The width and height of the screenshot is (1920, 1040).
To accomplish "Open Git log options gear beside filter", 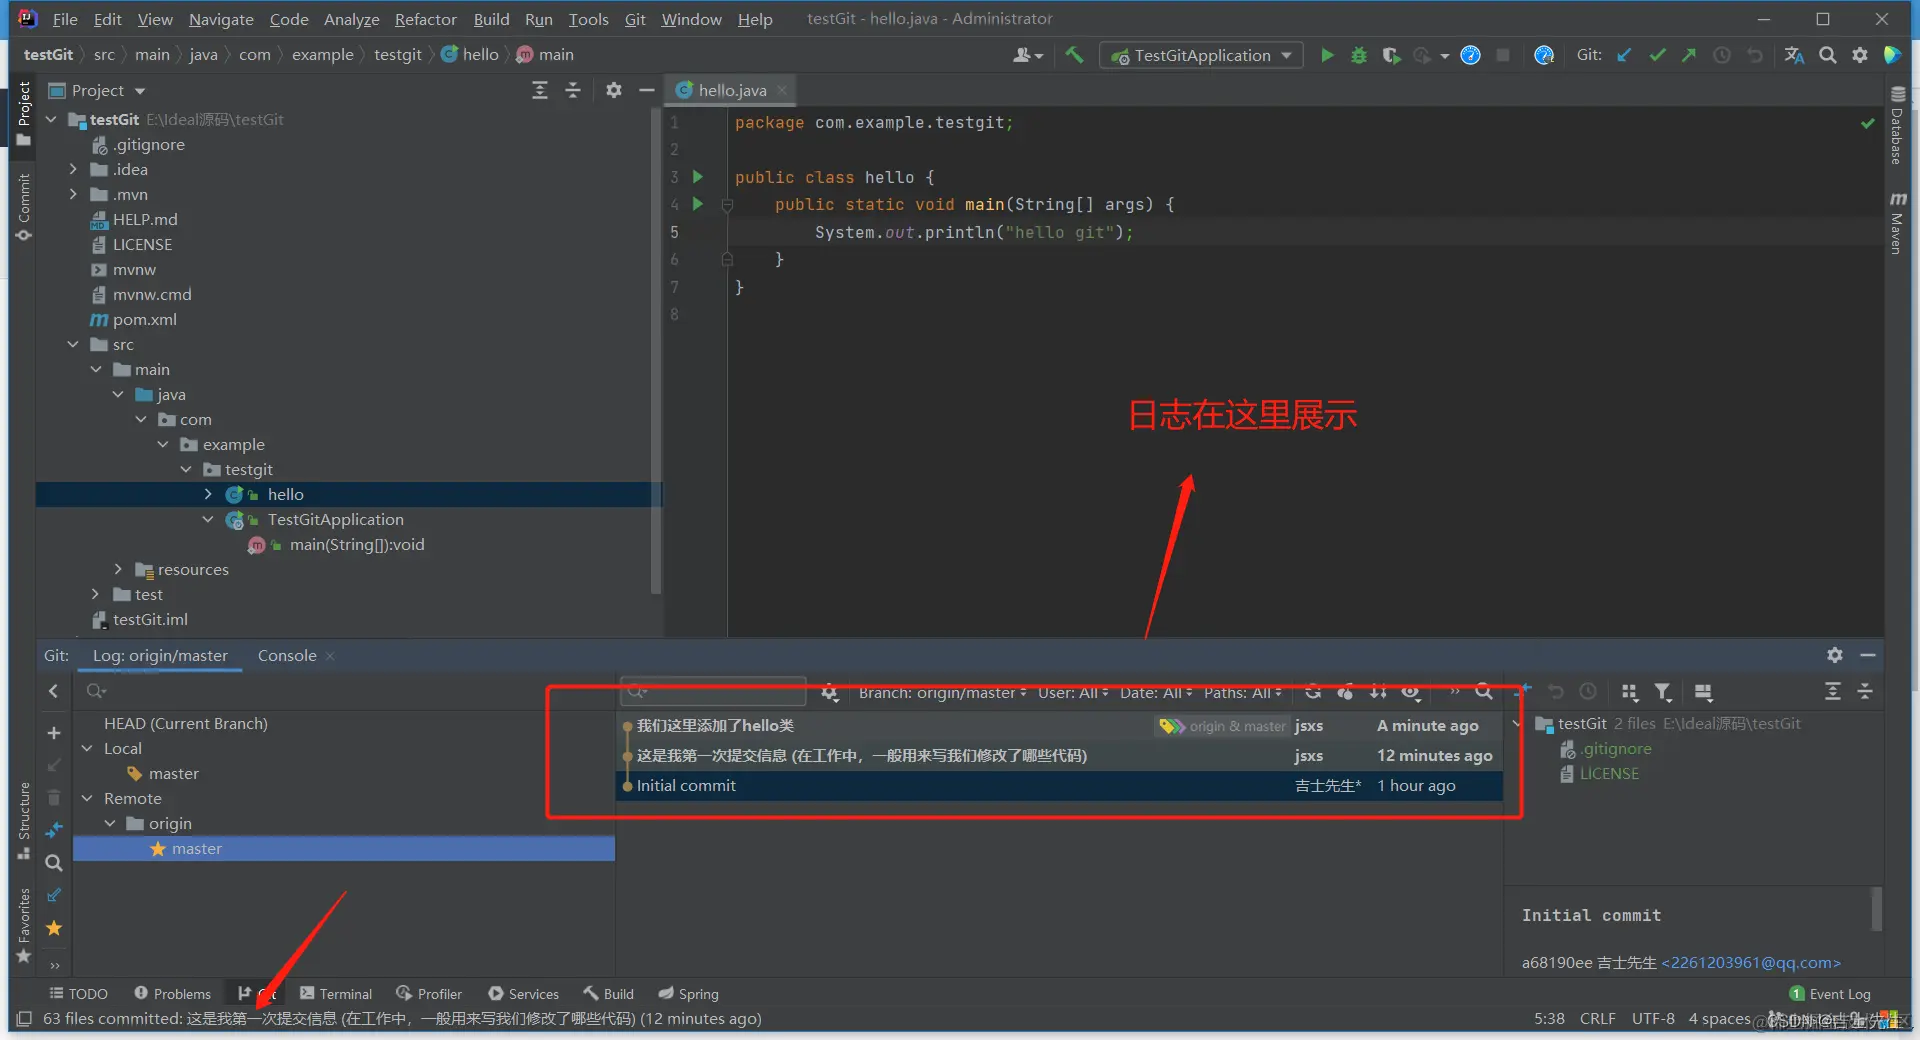I will (829, 692).
